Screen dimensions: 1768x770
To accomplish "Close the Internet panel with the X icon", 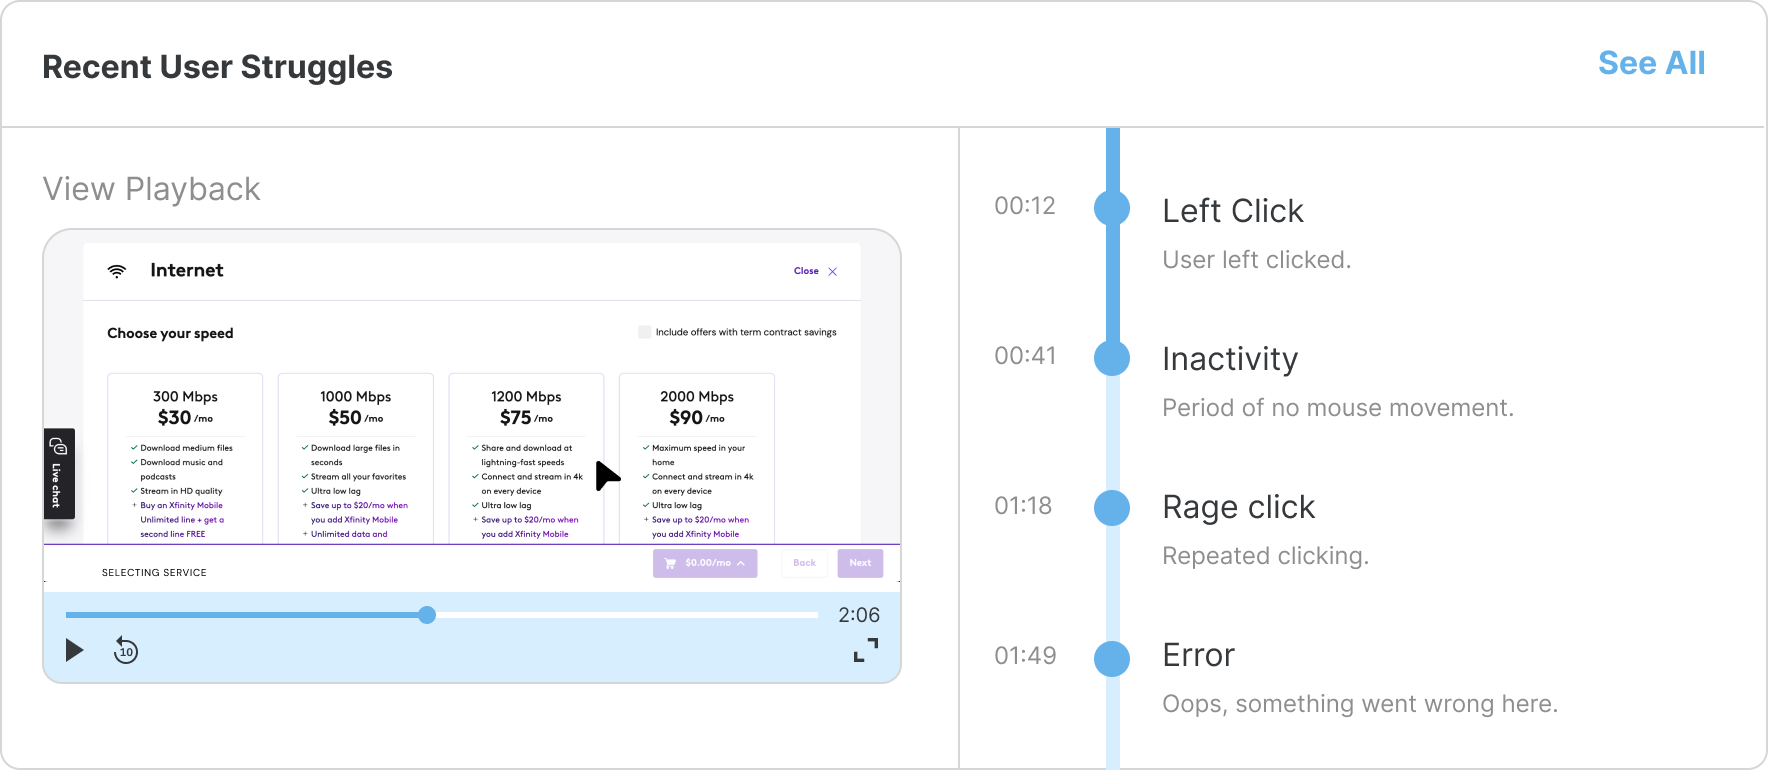I will point(833,271).
